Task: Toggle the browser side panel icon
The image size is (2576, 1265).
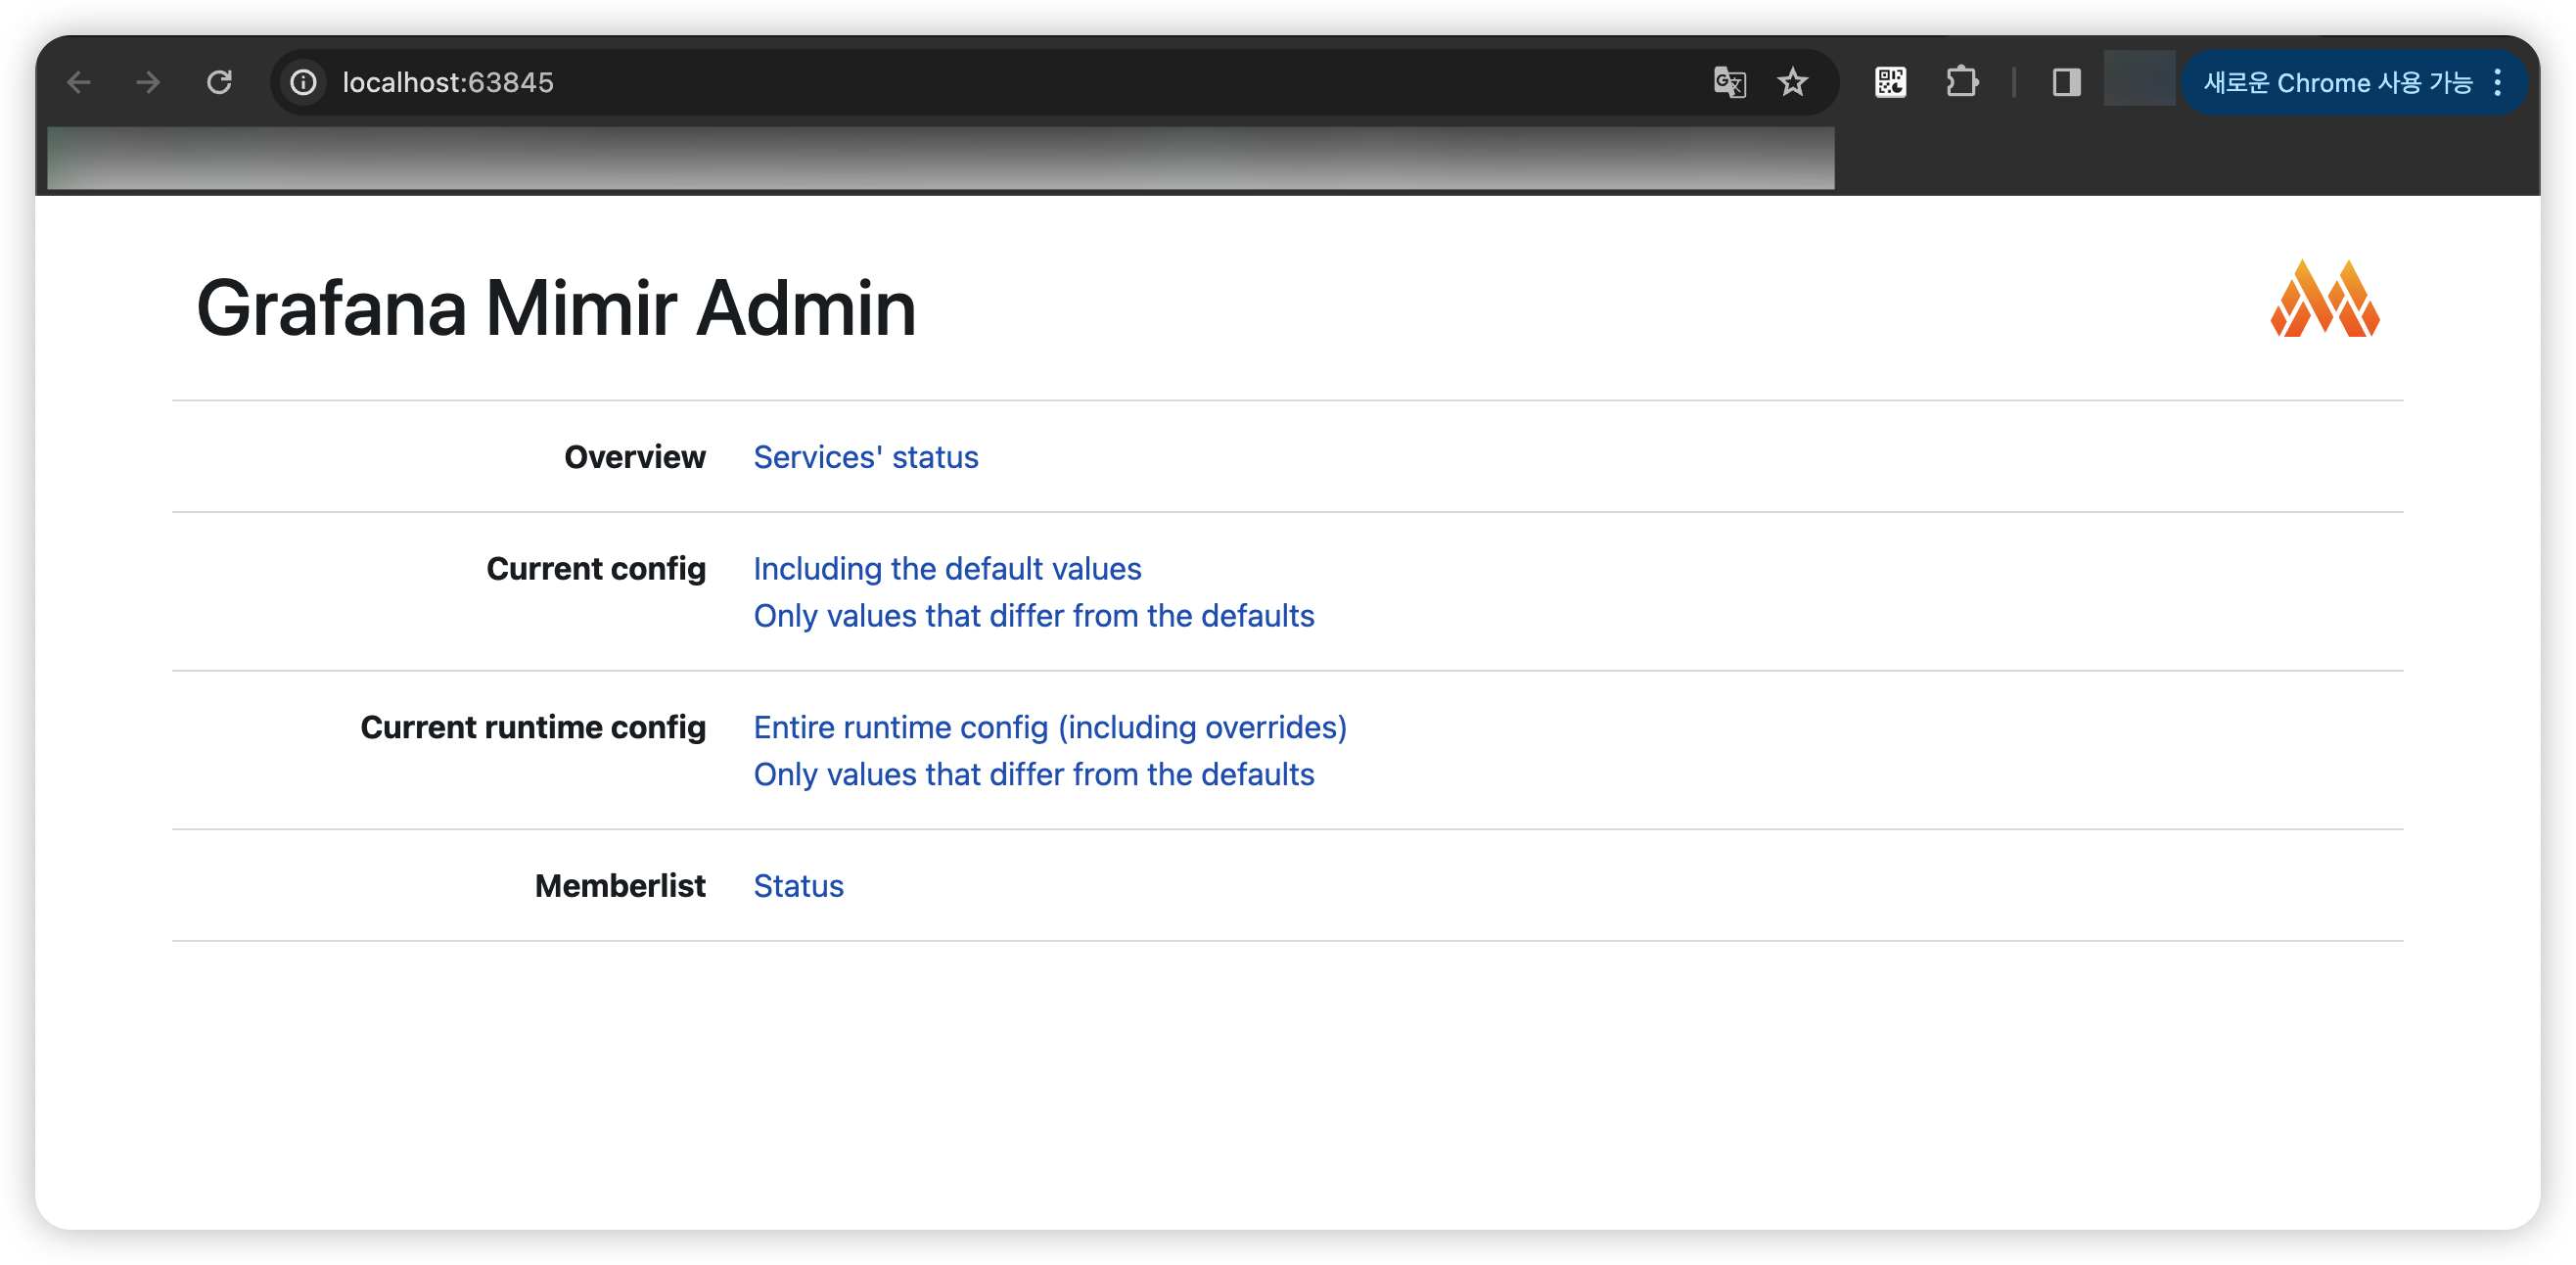Action: (x=2066, y=82)
